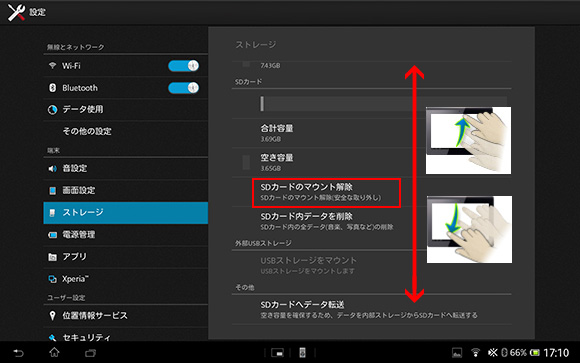Image resolution: width=580 pixels, height=363 pixels.
Task: Open 画面設定 display settings
Action: (125, 191)
